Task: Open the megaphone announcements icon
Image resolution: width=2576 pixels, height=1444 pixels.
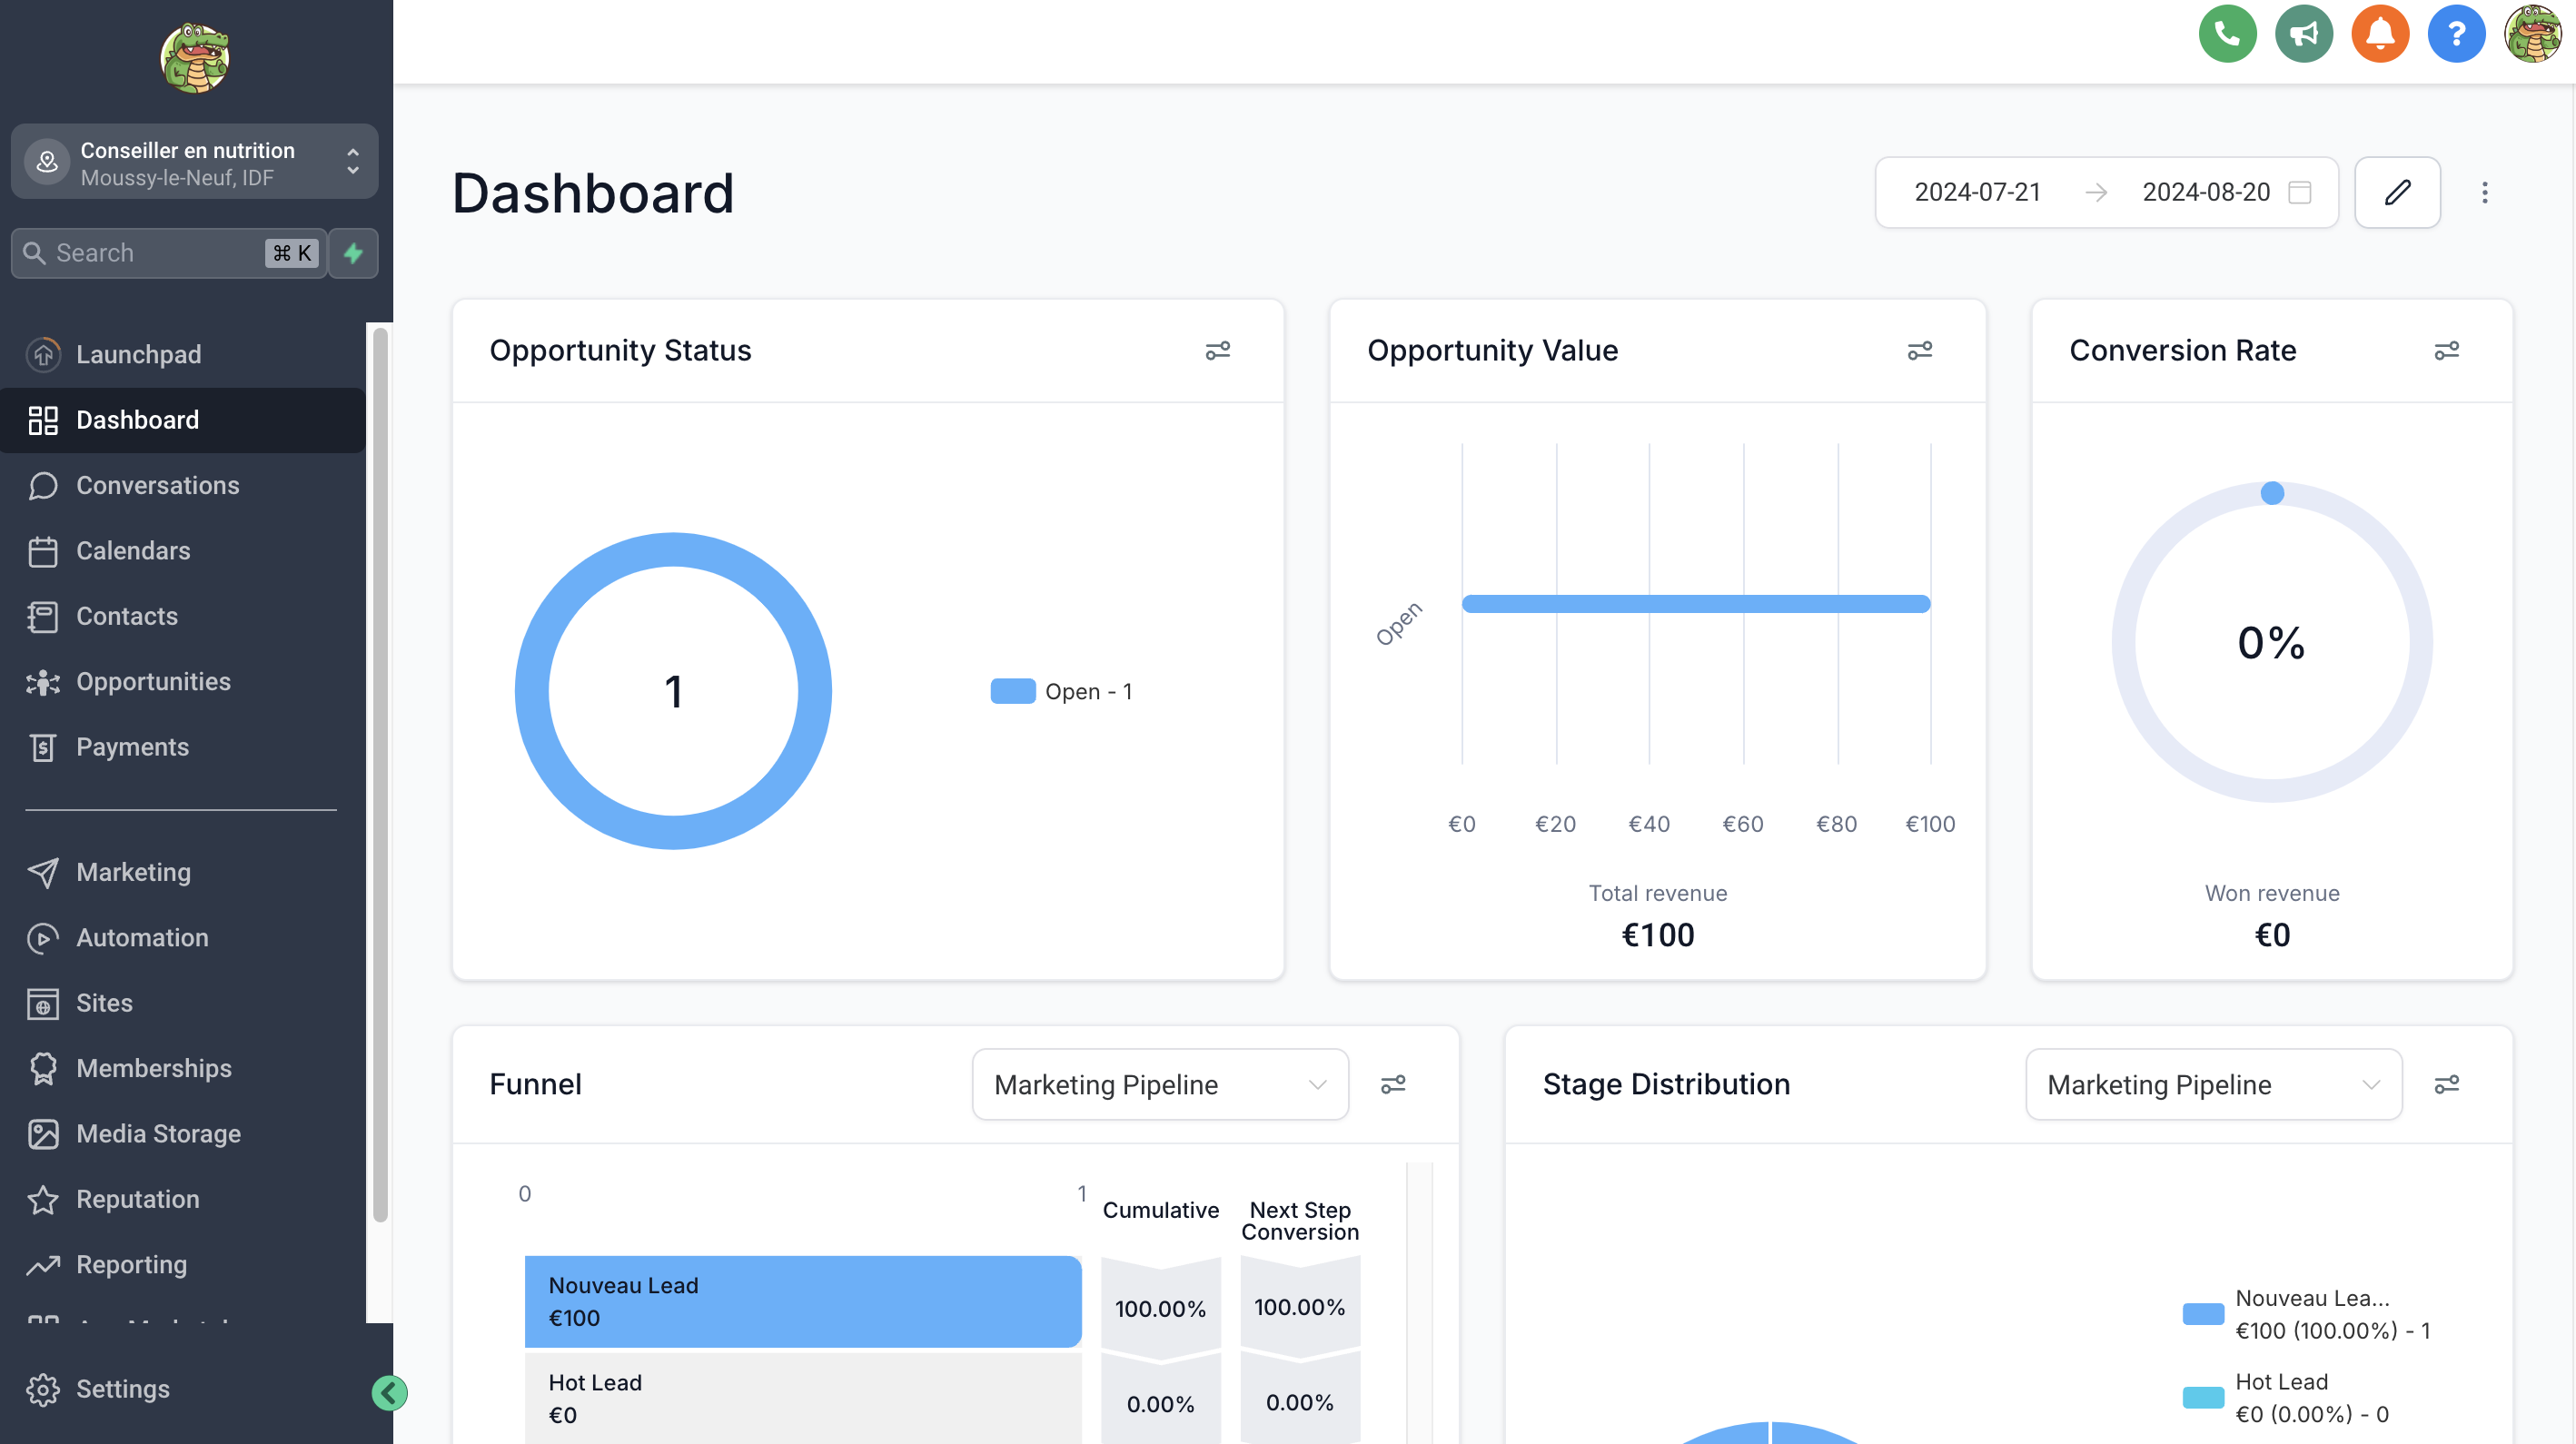Action: pyautogui.click(x=2303, y=34)
